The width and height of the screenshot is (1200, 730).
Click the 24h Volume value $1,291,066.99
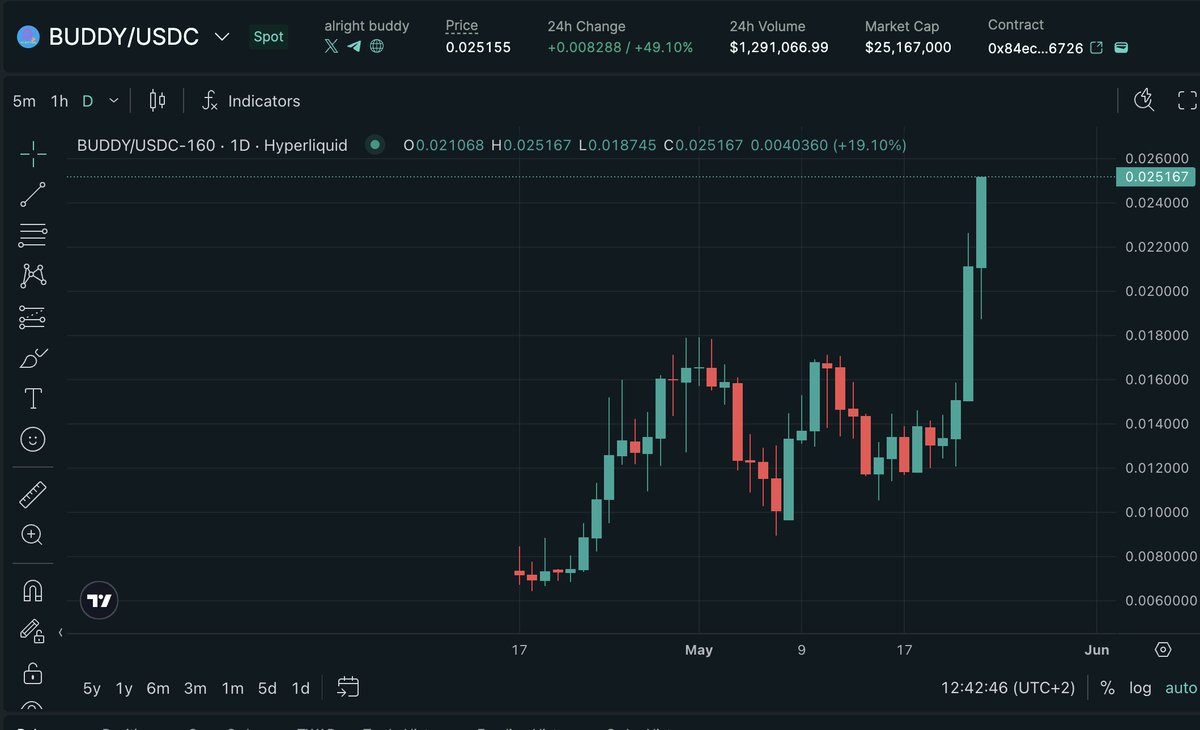click(x=779, y=47)
